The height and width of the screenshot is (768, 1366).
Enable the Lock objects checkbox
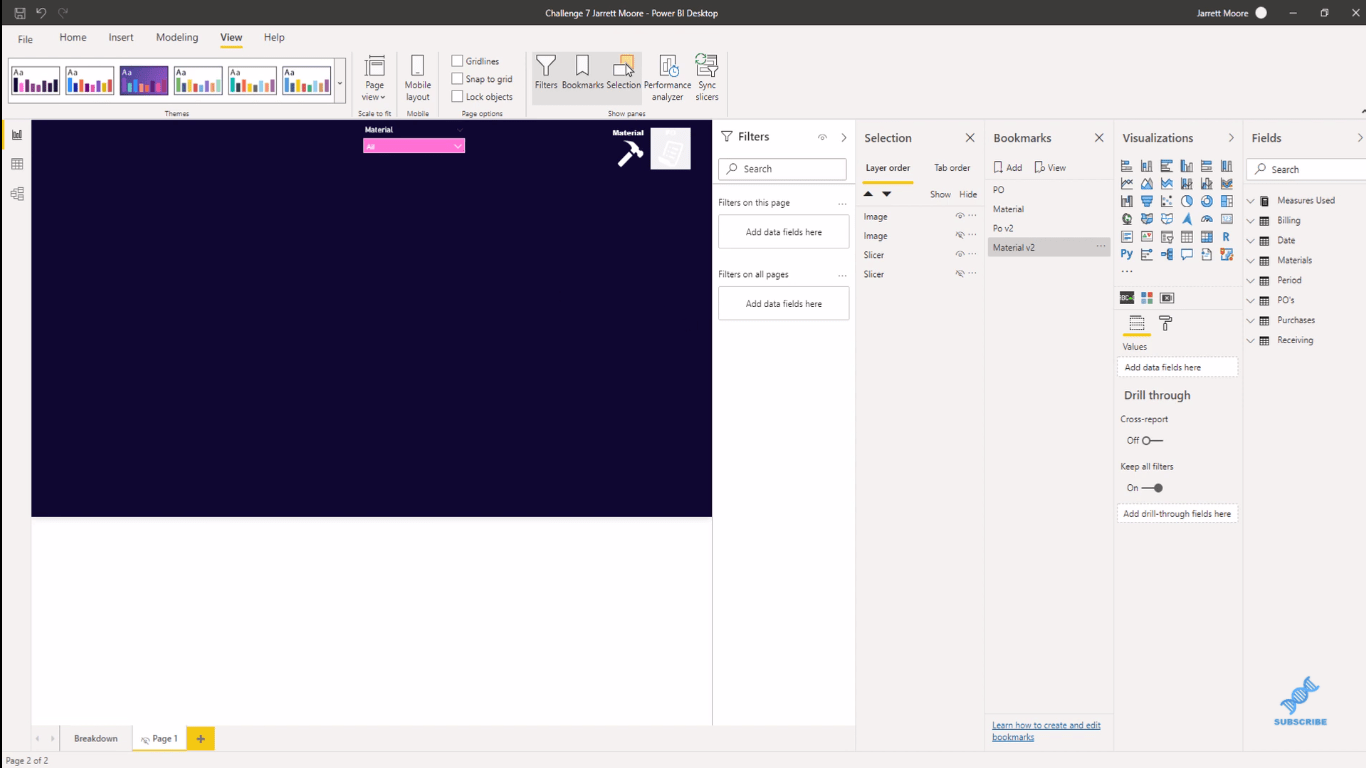coord(457,97)
